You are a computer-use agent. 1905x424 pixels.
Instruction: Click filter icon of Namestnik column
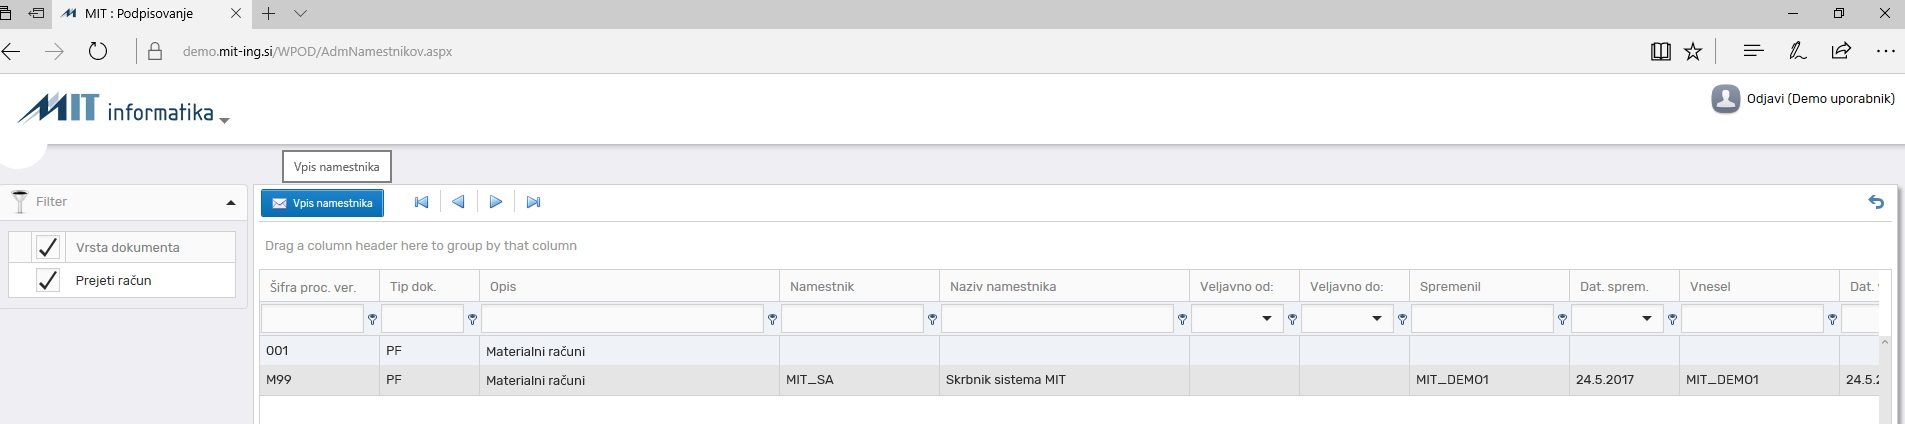point(932,319)
